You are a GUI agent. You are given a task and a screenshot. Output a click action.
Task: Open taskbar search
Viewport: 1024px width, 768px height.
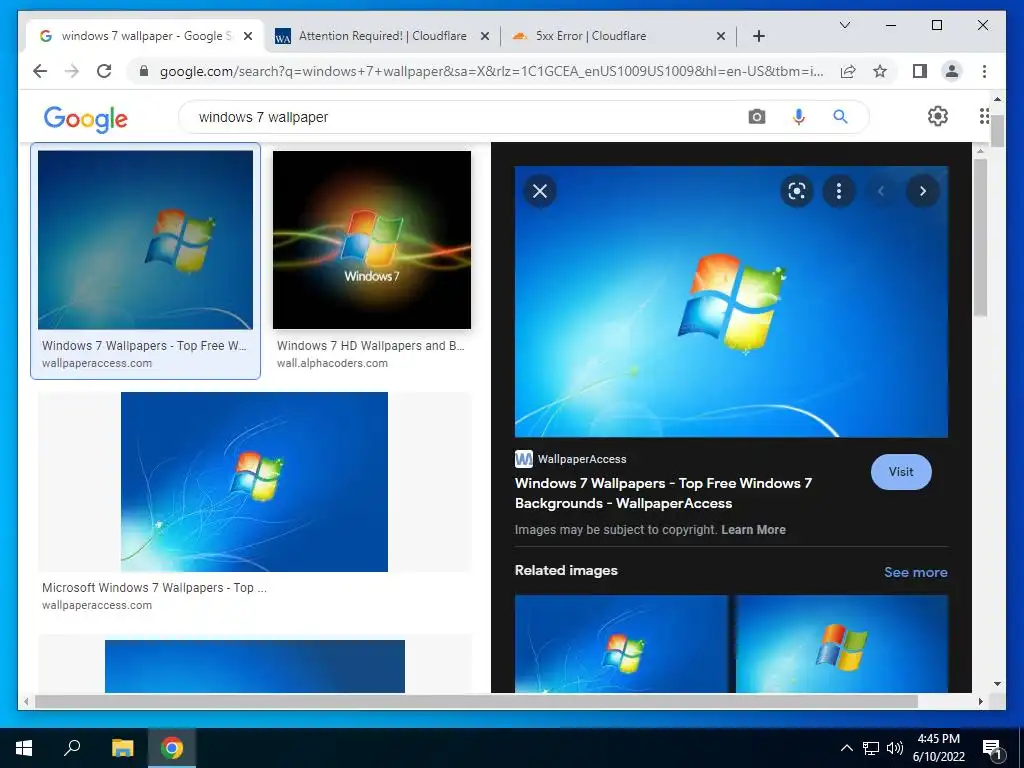pos(72,748)
